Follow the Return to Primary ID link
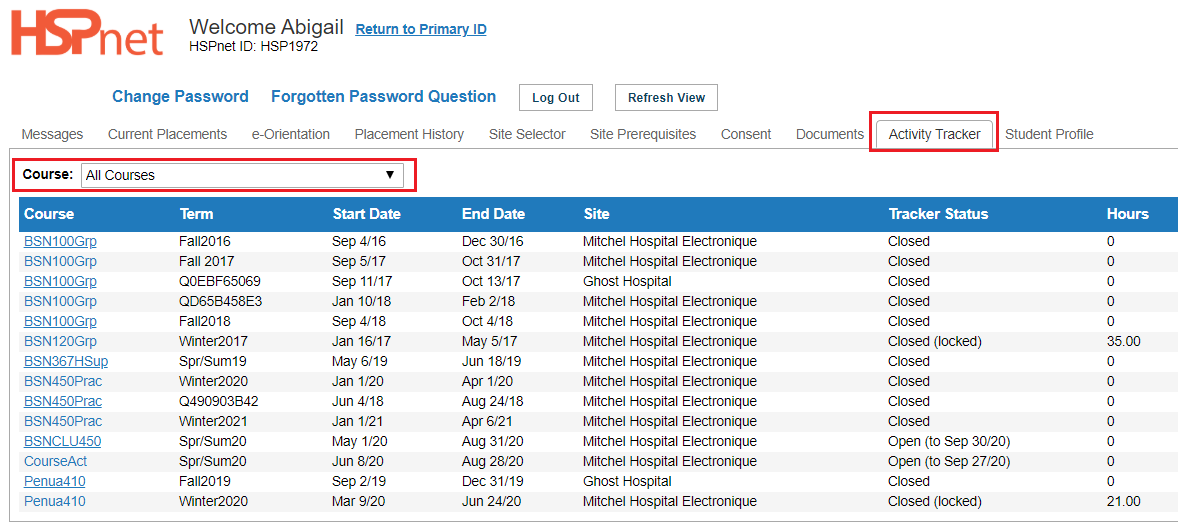This screenshot has width=1178, height=522. 421,29
